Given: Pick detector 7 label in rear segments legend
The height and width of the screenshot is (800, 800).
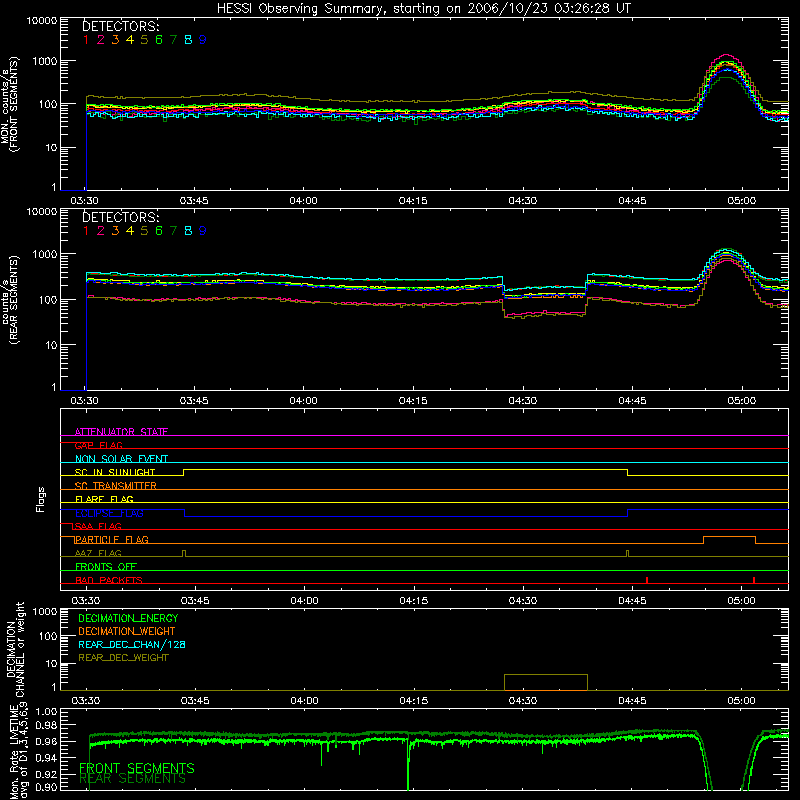Looking at the screenshot, I should point(173,231).
